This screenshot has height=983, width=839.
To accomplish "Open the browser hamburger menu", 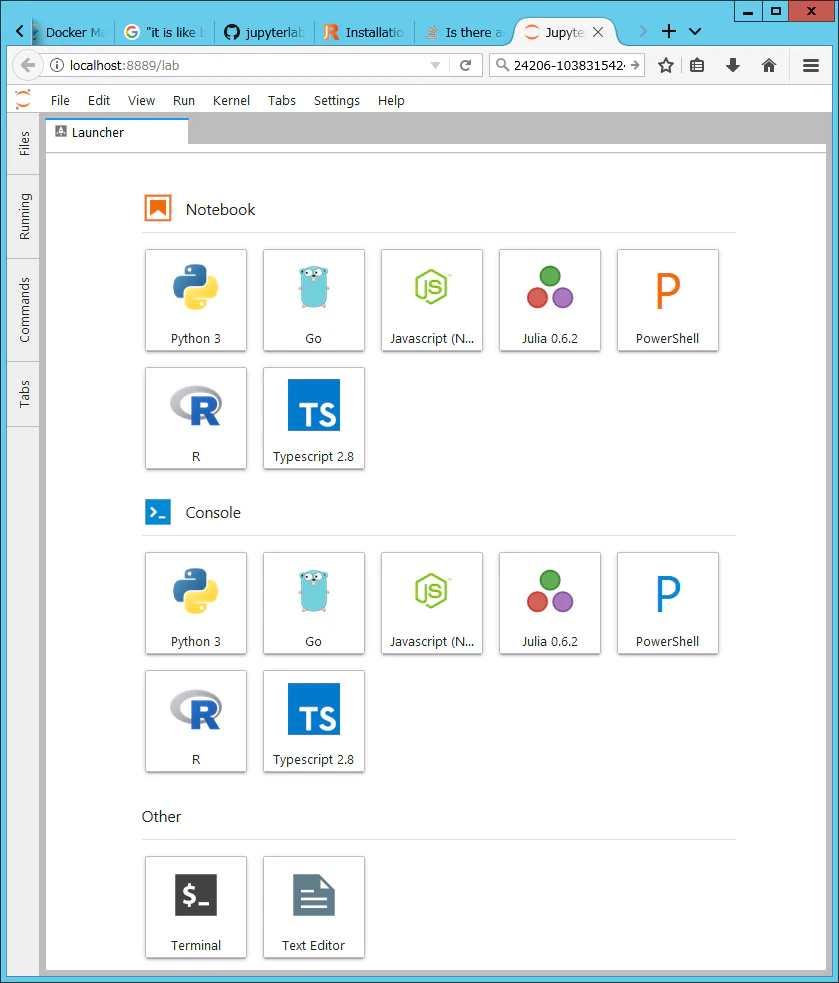I will pos(811,65).
